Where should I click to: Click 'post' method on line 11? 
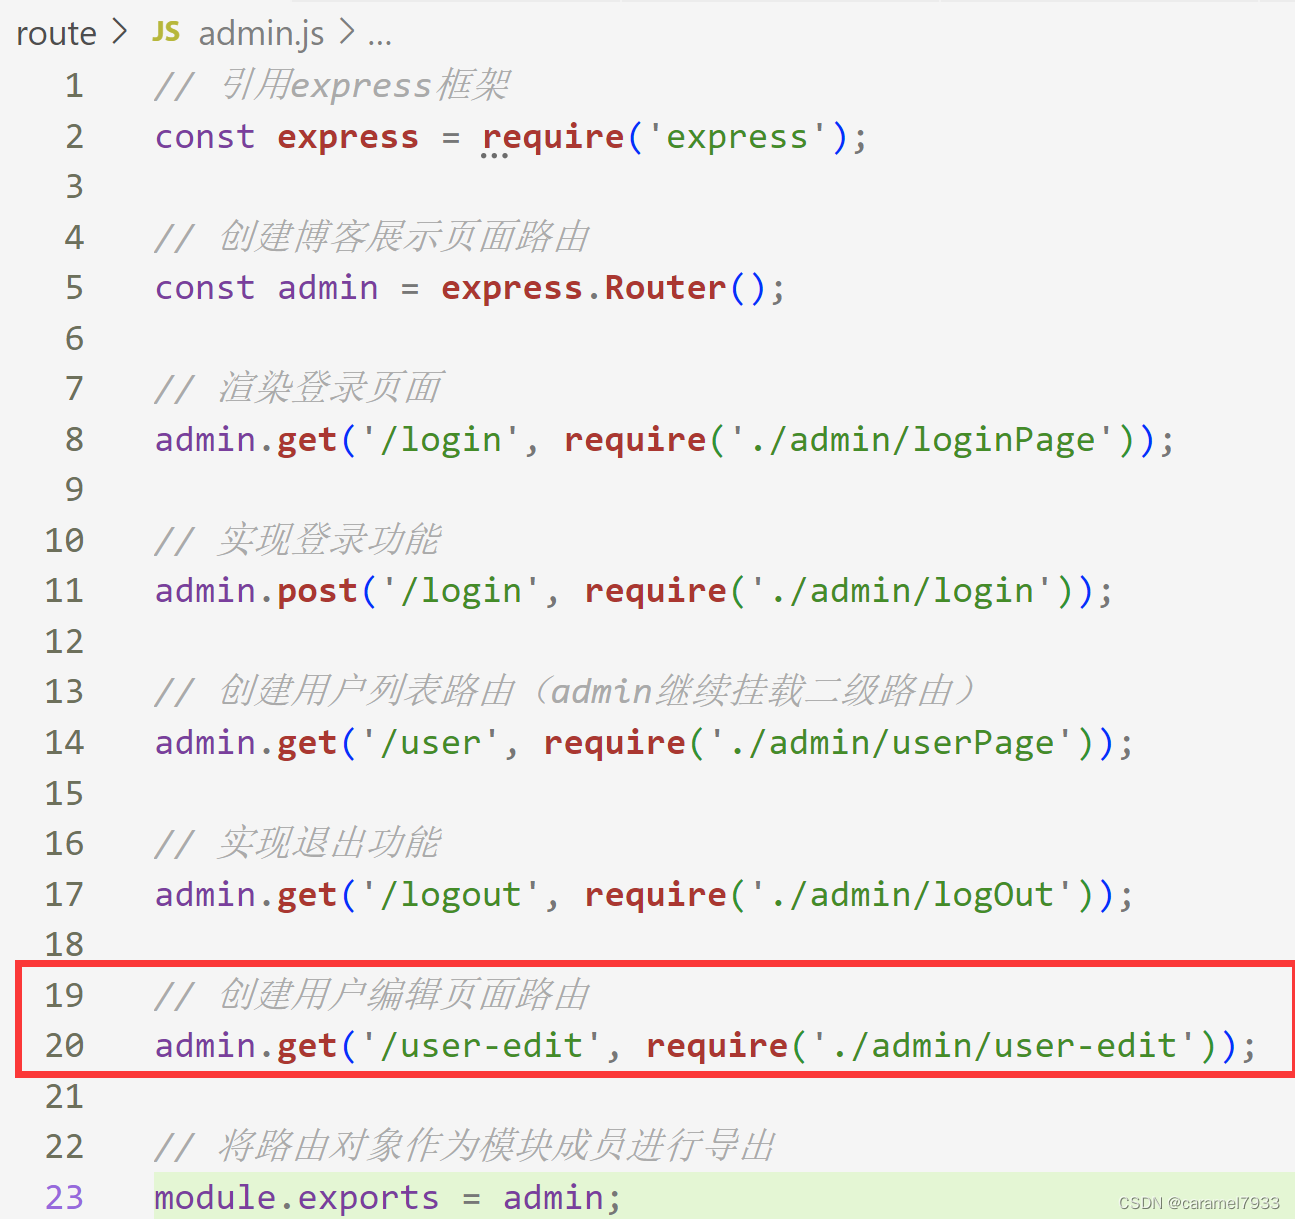317,591
